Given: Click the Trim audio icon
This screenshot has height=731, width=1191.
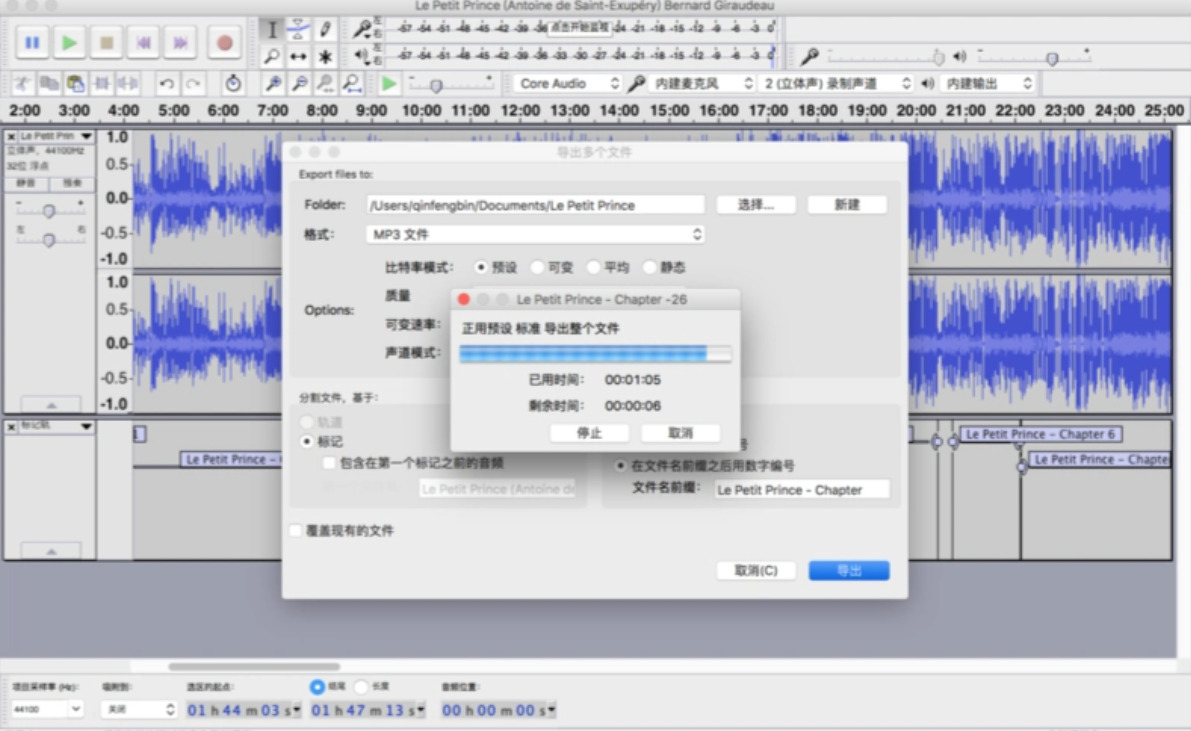Looking at the screenshot, I should (x=102, y=84).
